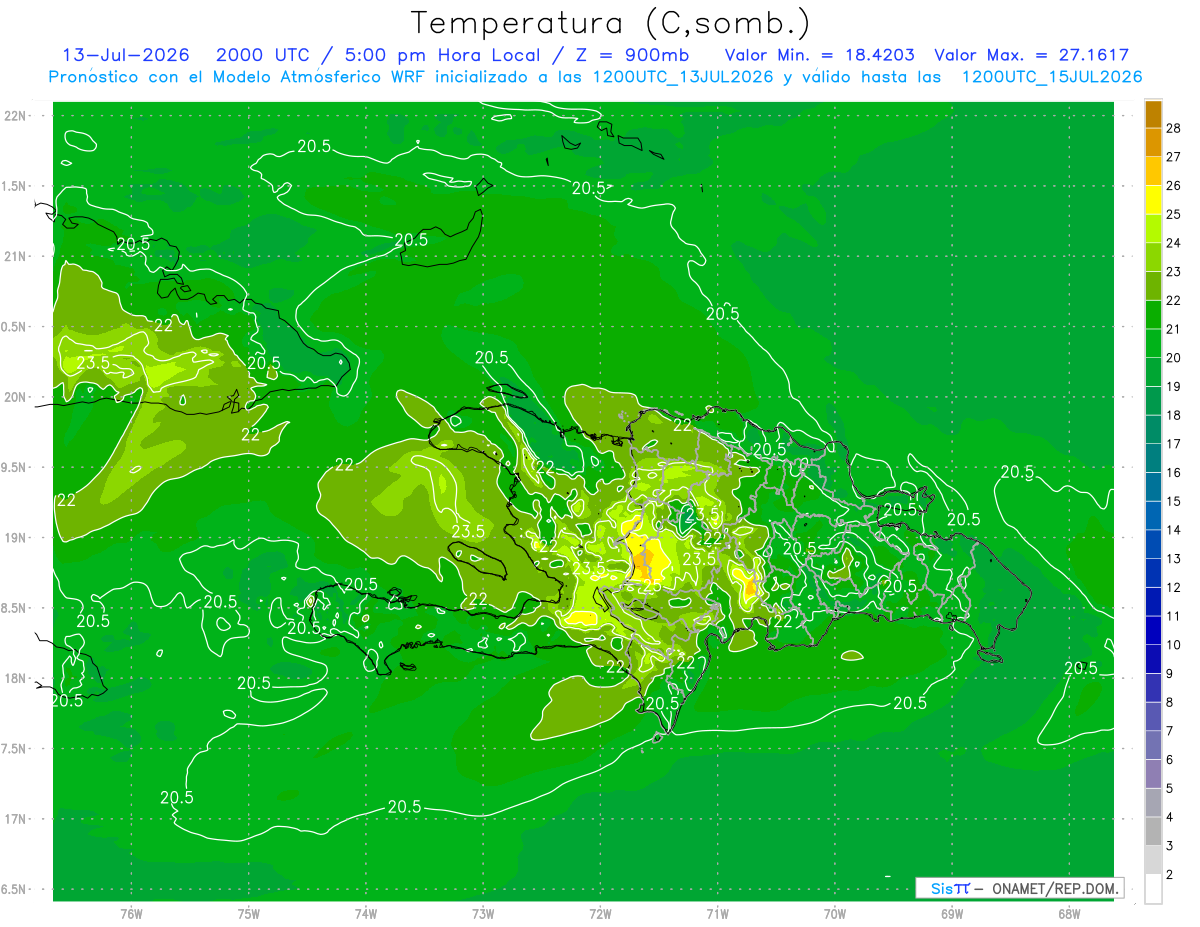
Task: Click the legend value "8"
Action: coord(1171,702)
